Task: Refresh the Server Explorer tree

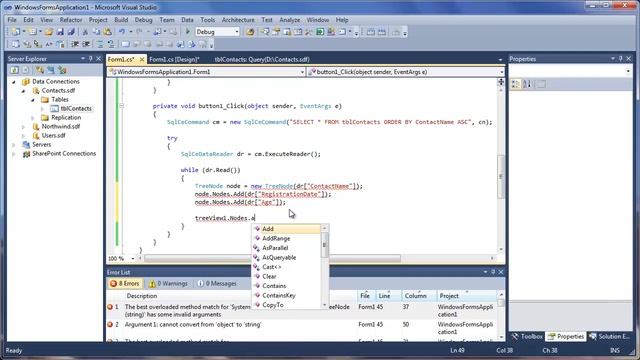Action: pyautogui.click(x=15, y=70)
